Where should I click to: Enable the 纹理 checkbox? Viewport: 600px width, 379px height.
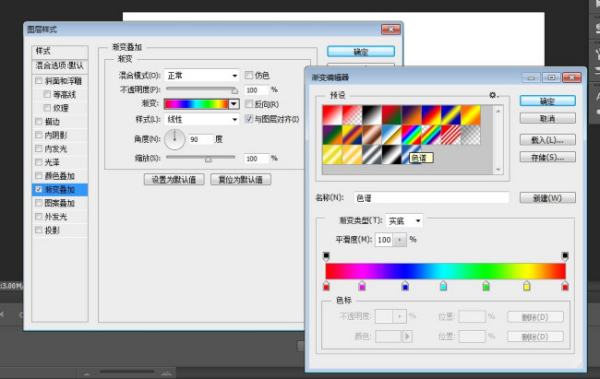click(x=47, y=108)
